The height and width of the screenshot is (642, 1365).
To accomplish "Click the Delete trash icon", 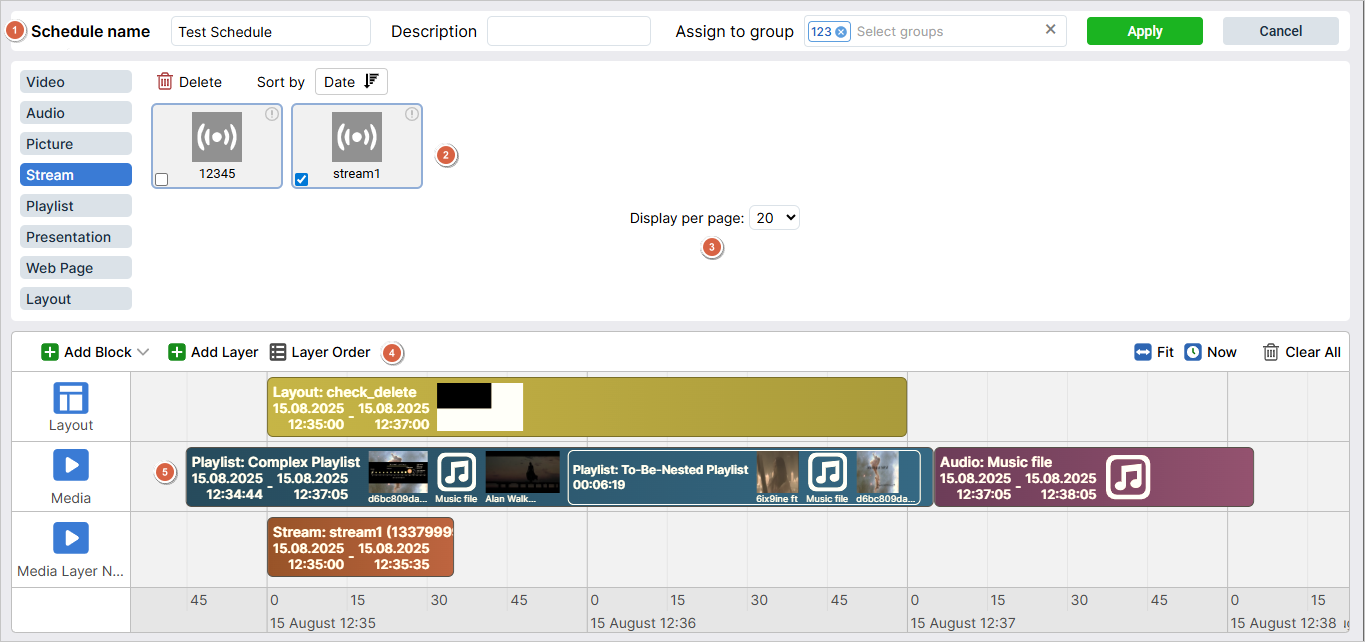I will (x=165, y=82).
